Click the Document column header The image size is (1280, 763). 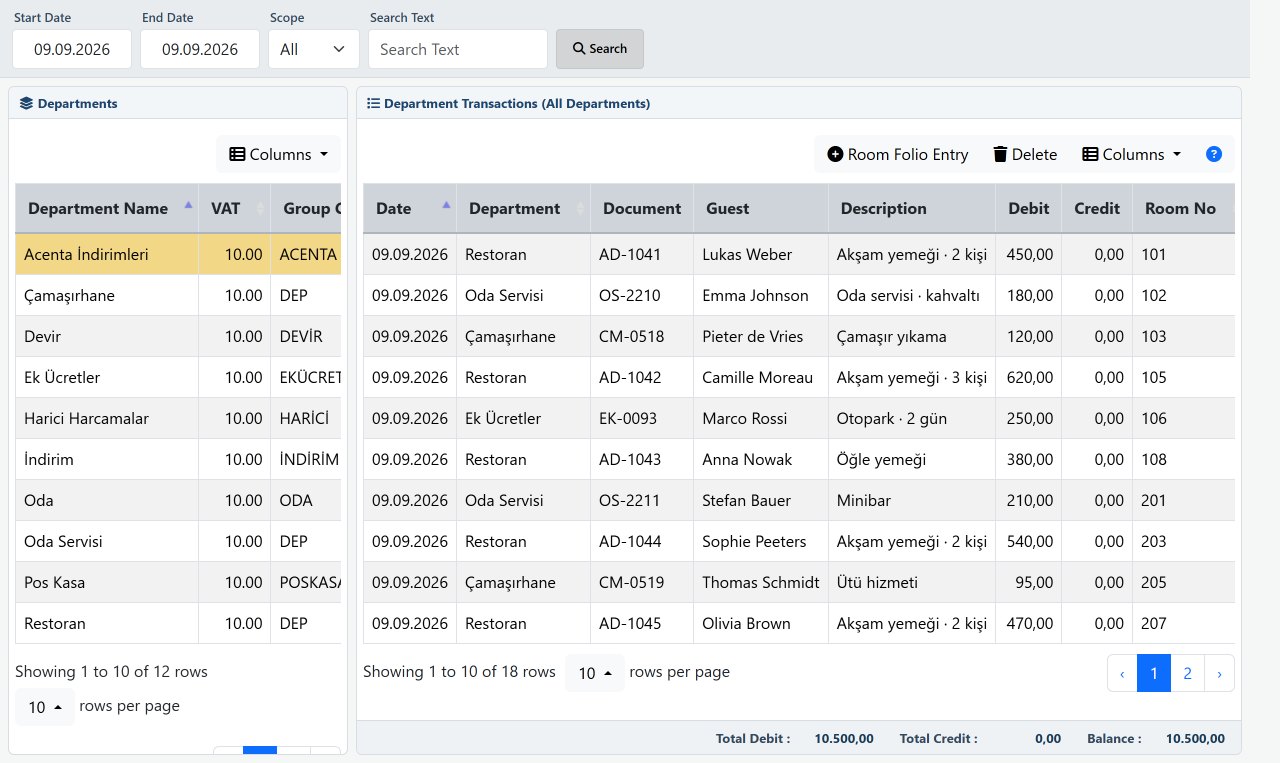(642, 208)
